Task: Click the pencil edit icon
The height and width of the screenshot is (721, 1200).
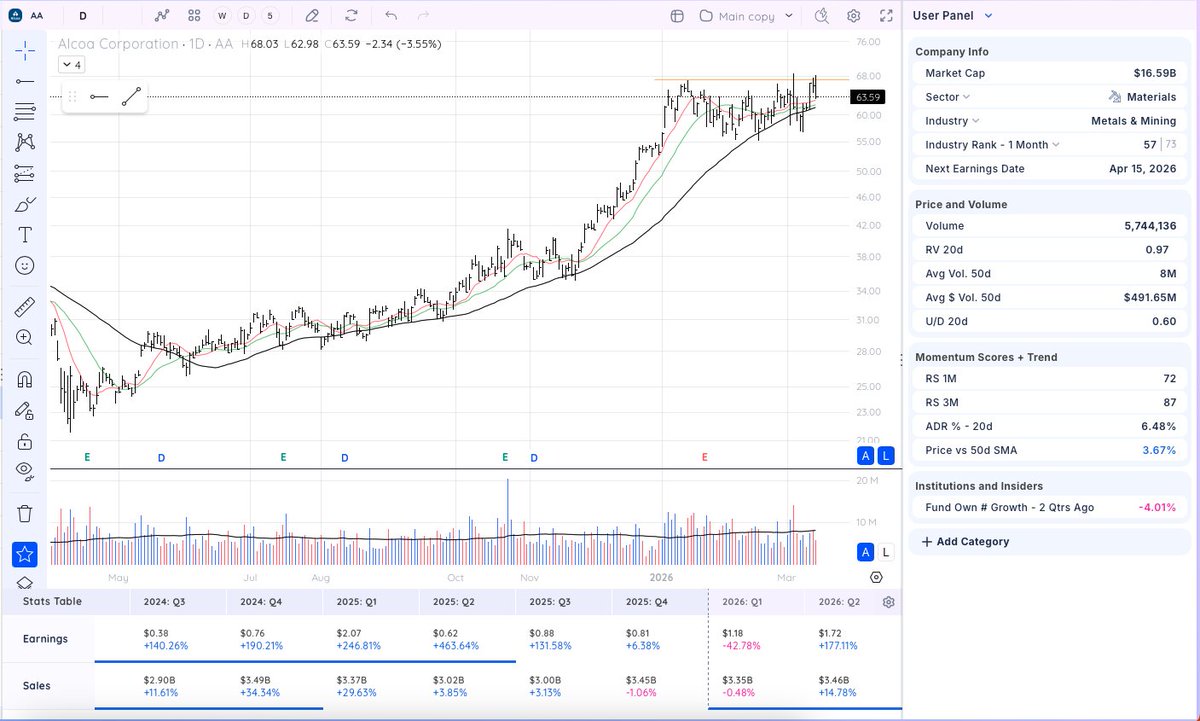Action: [x=312, y=16]
